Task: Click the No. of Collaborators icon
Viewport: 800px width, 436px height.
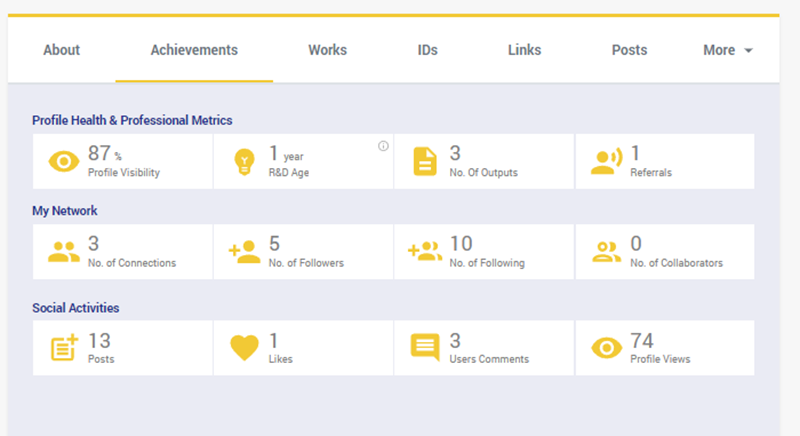Action: pyautogui.click(x=606, y=252)
